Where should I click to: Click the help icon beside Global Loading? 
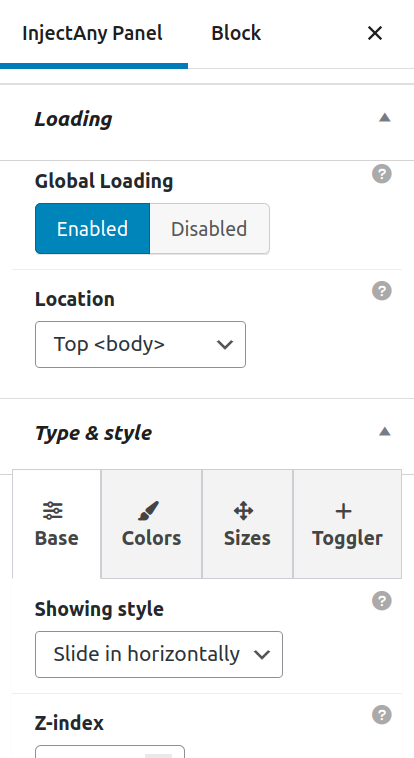[382, 174]
